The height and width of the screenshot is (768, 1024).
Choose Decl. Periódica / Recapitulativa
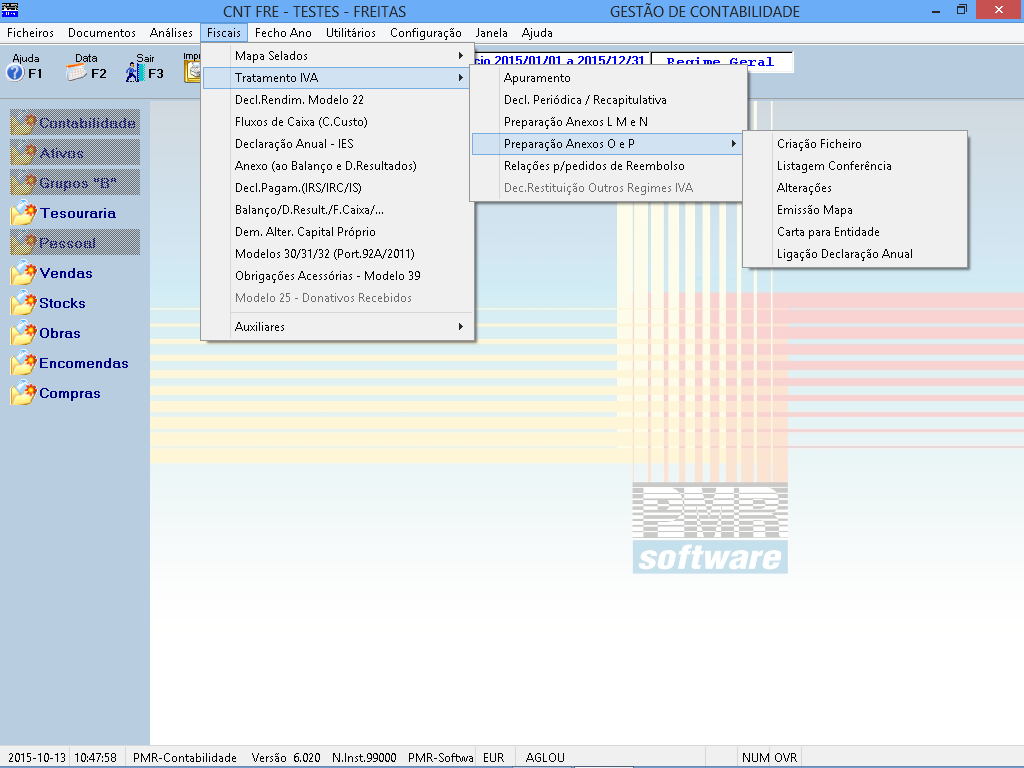(x=607, y=100)
